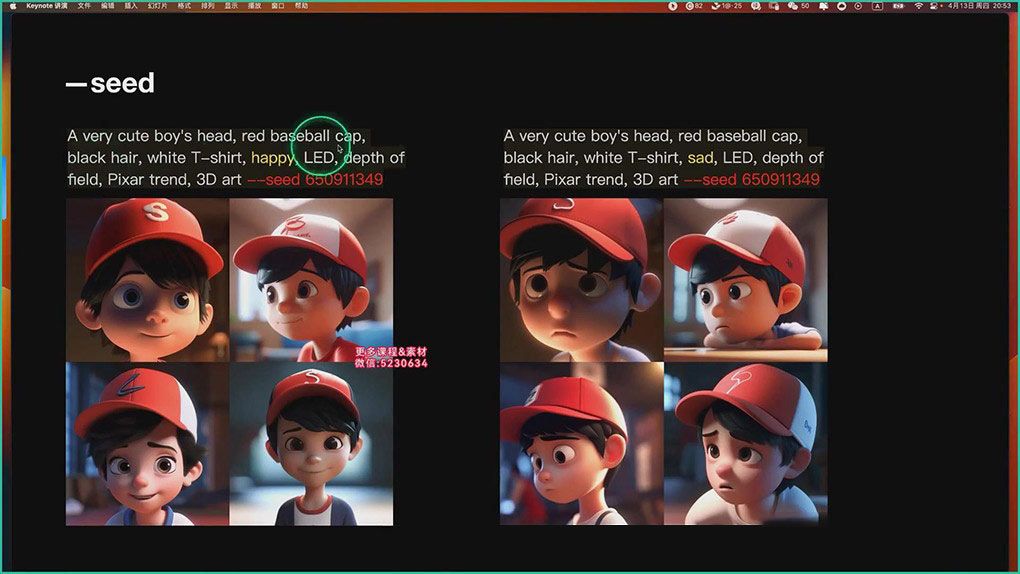Click the word 'happy' in left prompt
This screenshot has width=1020, height=574.
pos(272,158)
